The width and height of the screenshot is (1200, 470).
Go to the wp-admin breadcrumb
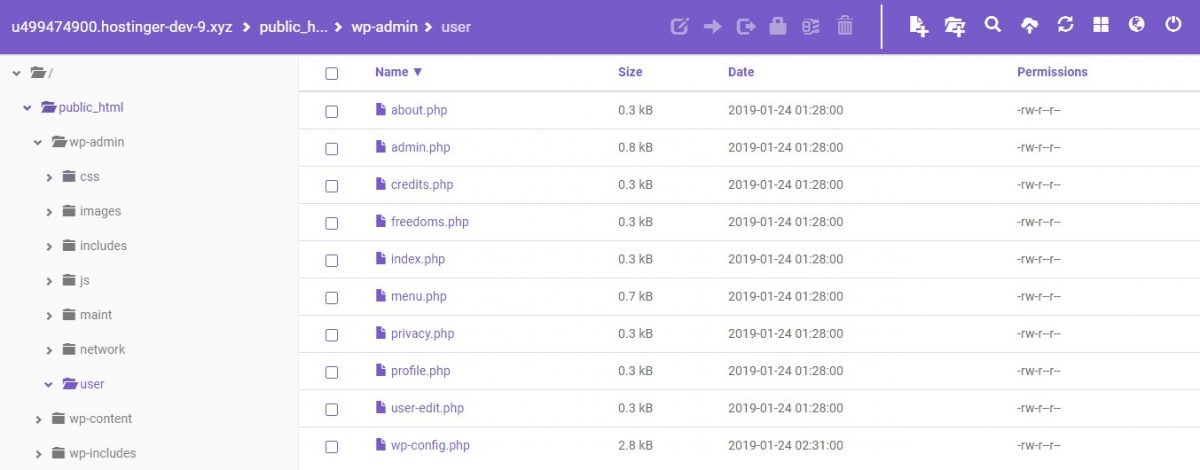click(385, 27)
